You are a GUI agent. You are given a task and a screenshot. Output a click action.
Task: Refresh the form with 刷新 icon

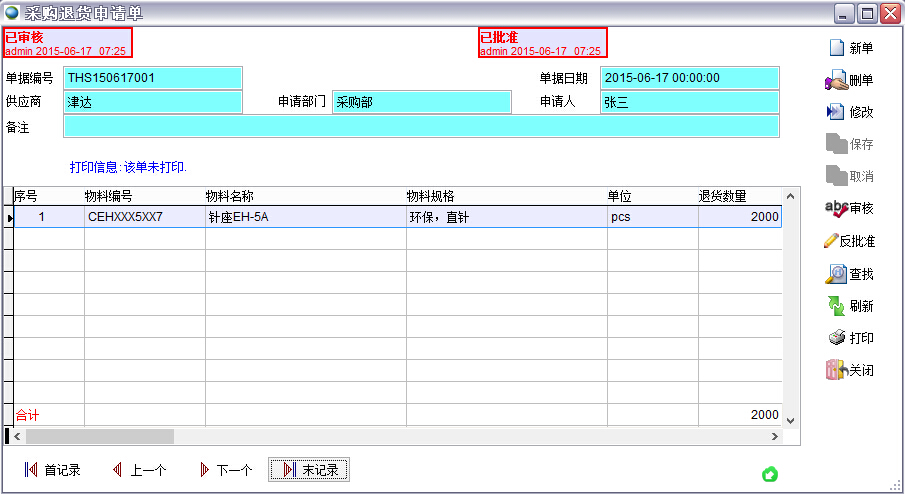pos(836,306)
